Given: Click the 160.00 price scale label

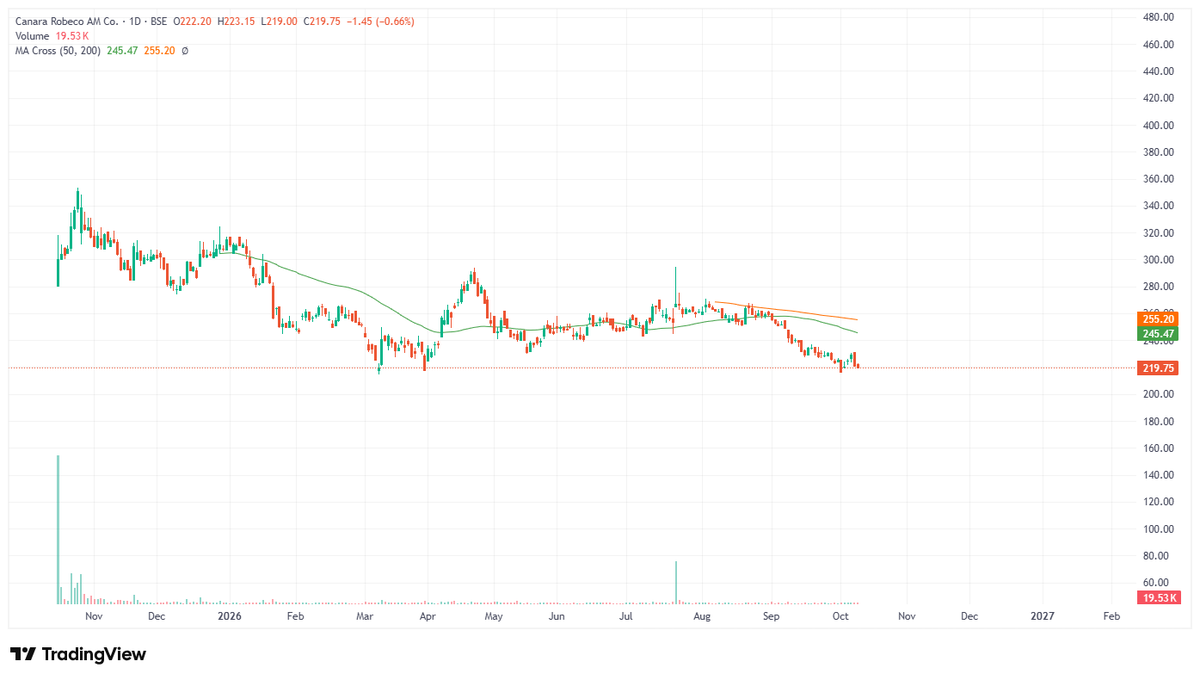Looking at the screenshot, I should 1158,449.
